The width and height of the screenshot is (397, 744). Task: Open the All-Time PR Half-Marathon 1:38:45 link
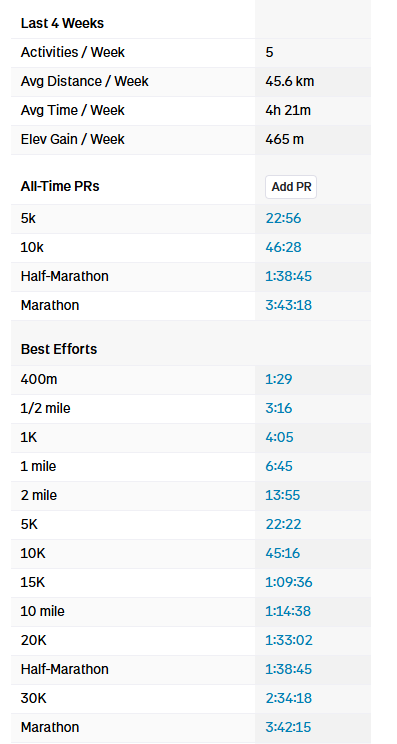[288, 277]
